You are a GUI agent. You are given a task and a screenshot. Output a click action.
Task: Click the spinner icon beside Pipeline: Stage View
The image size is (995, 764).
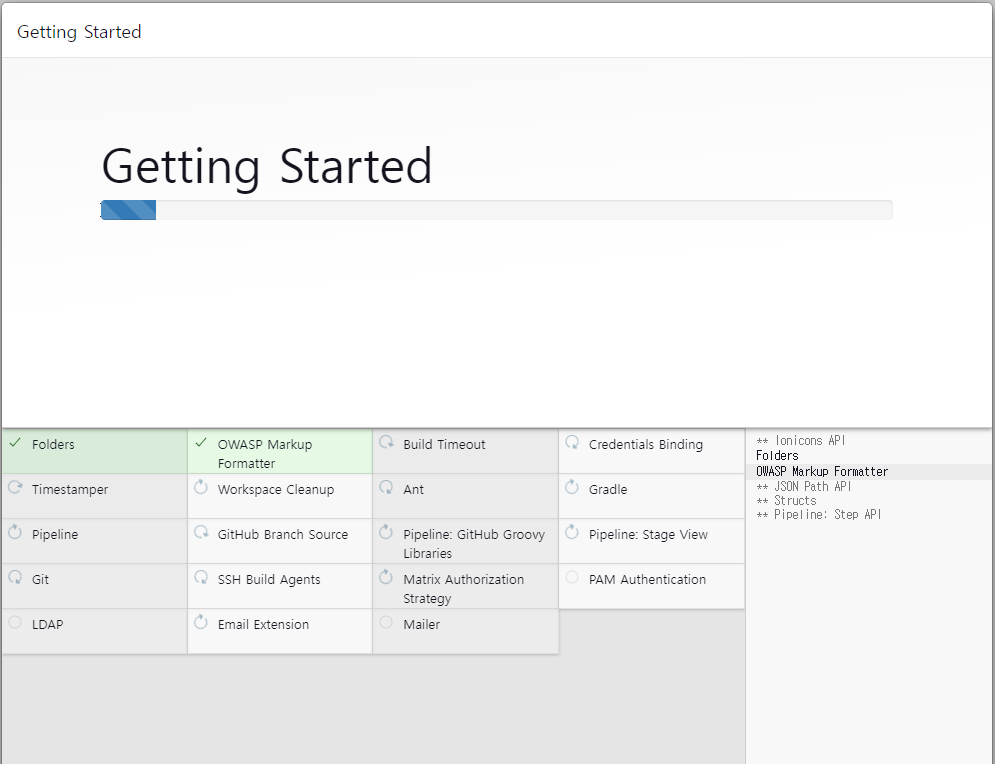[572, 532]
